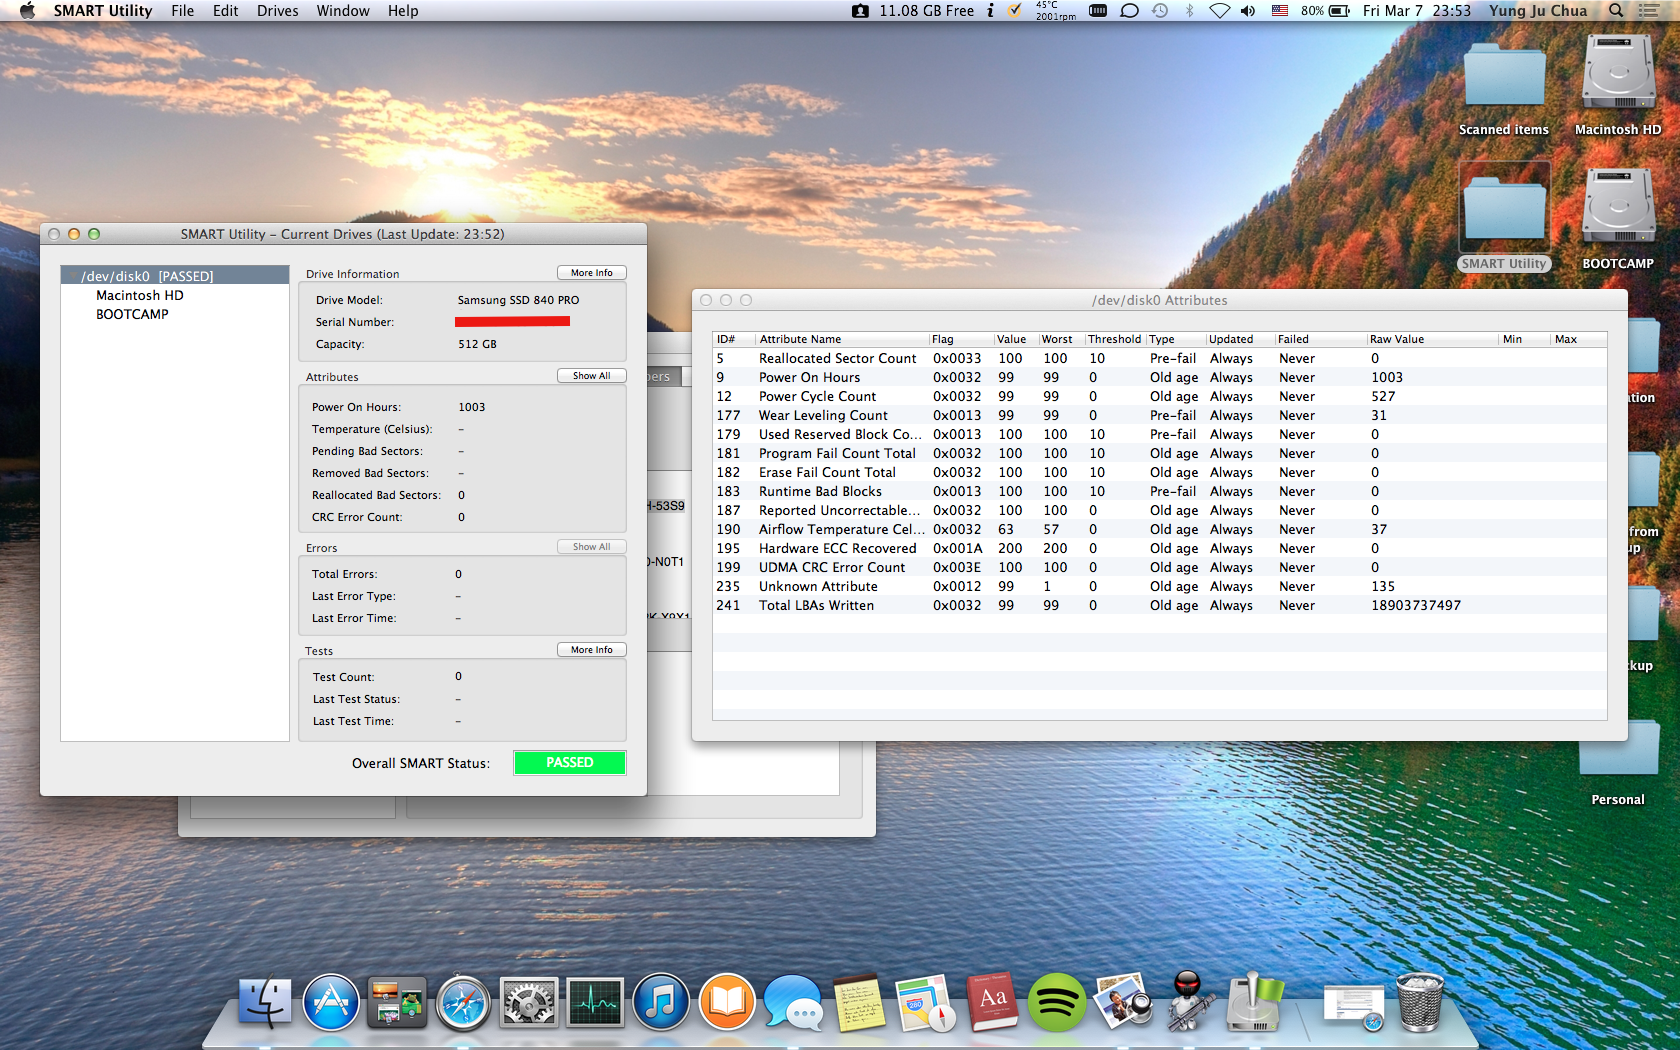Click More Info in Drive Information section

[592, 273]
